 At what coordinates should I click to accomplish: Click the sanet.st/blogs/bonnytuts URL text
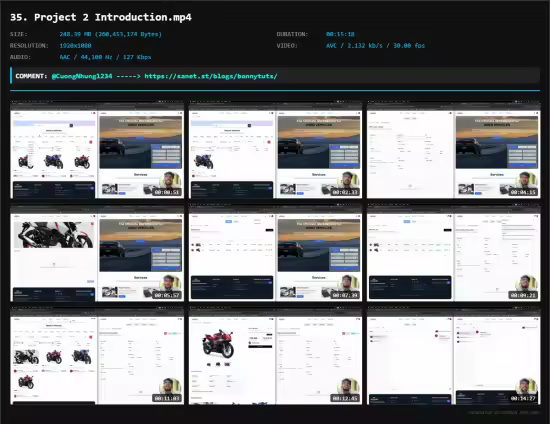pyautogui.click(x=211, y=76)
